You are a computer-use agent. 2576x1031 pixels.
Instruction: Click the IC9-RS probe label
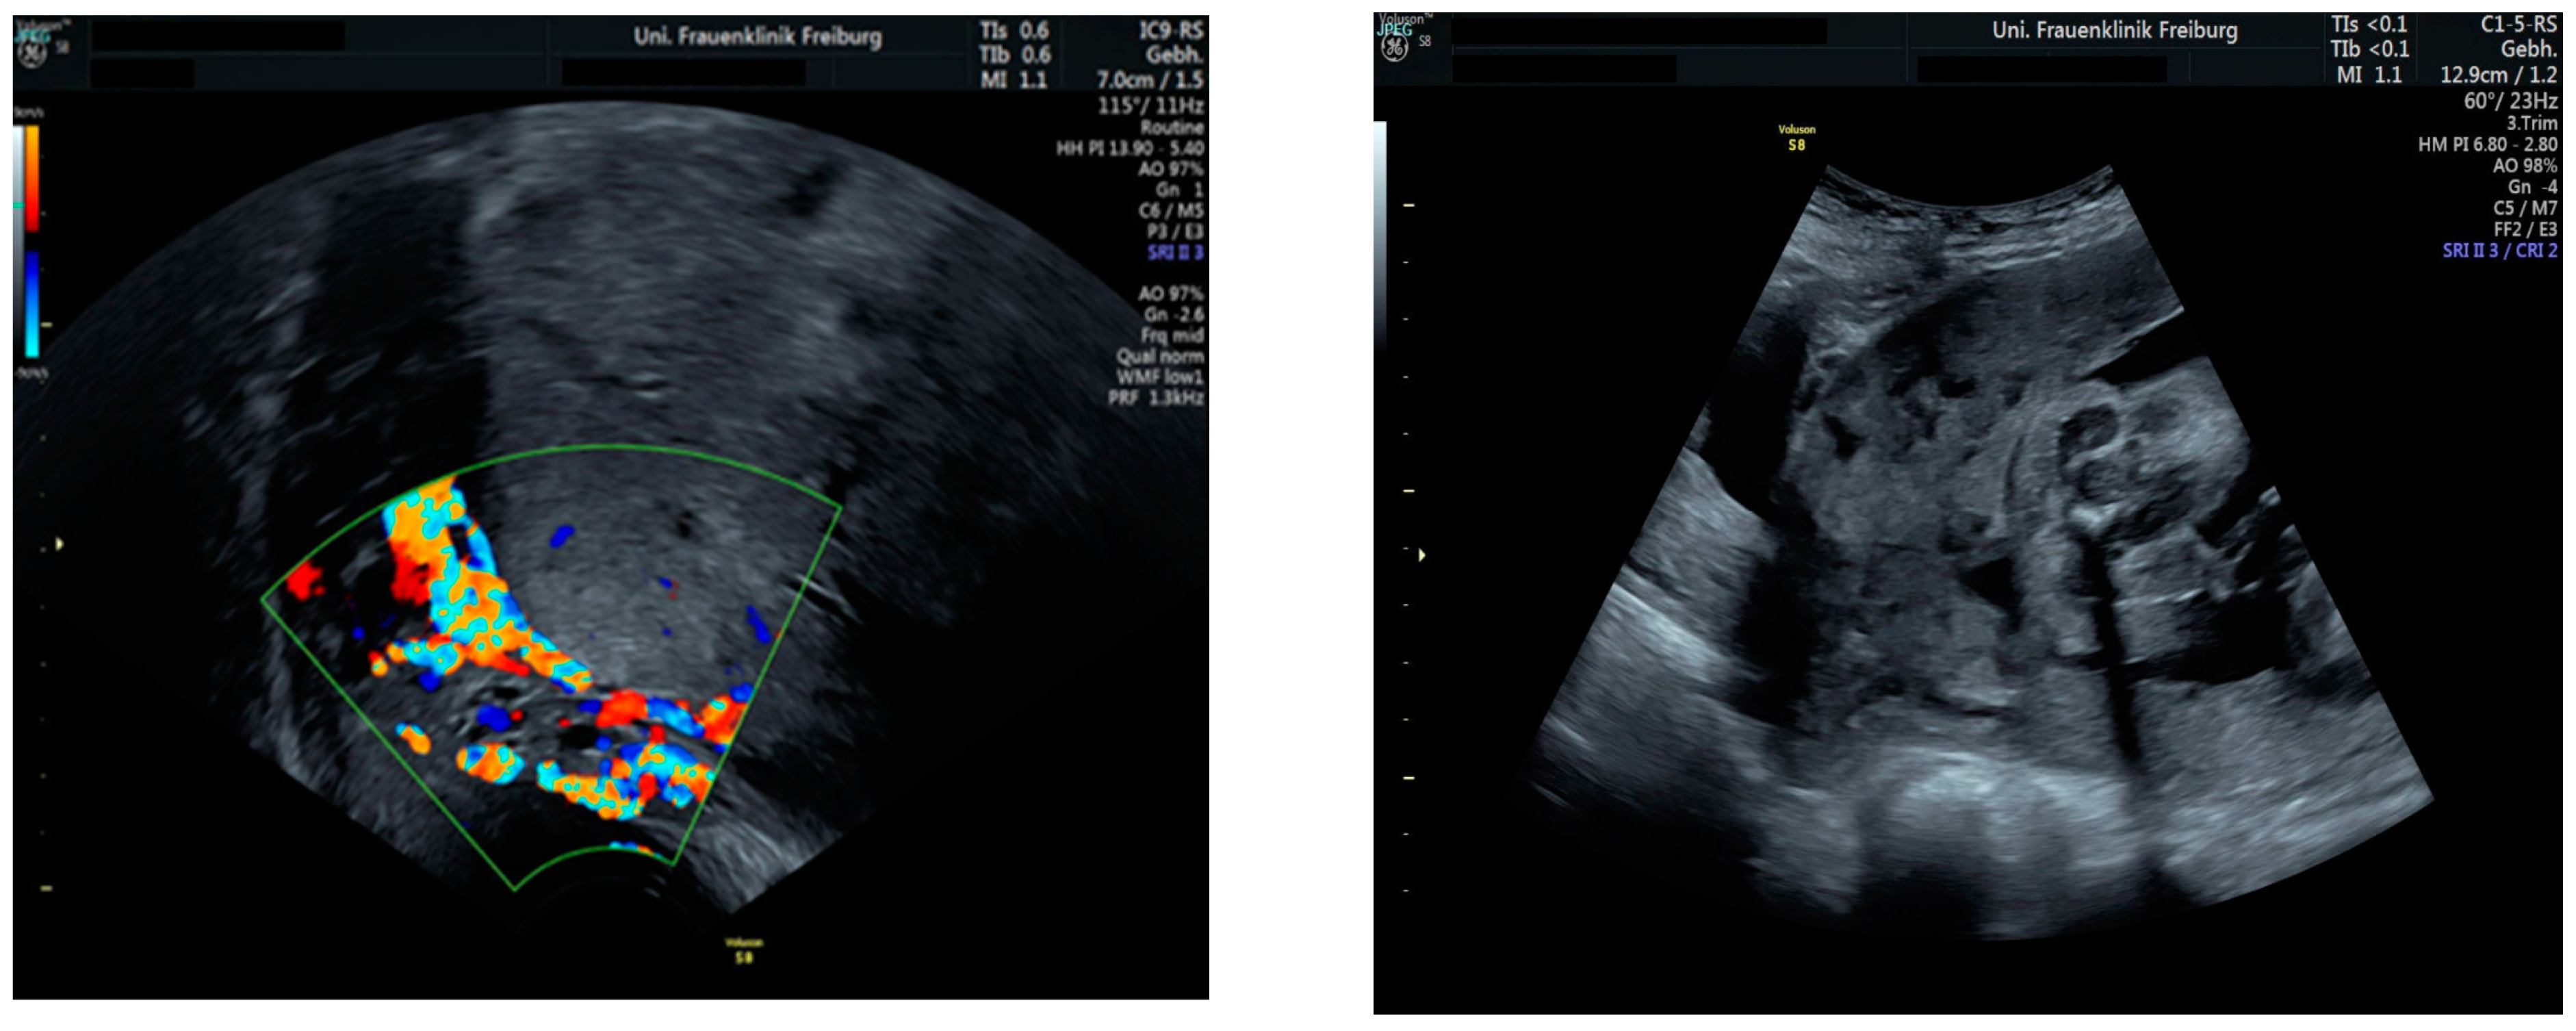coord(1170,30)
